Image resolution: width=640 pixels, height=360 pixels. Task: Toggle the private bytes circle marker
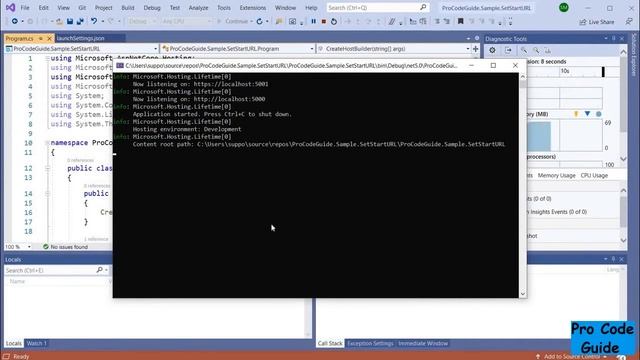pos(599,114)
